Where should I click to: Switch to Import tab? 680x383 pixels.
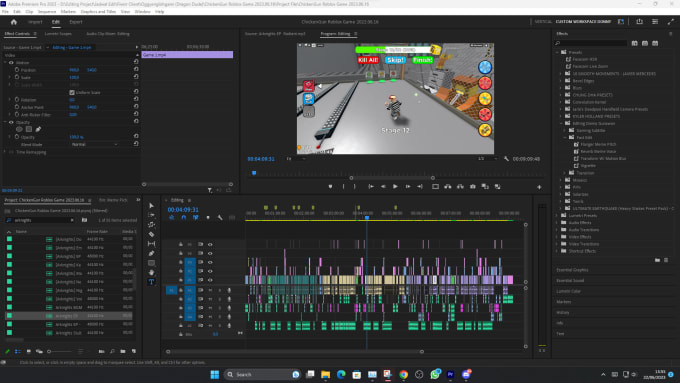35,22
